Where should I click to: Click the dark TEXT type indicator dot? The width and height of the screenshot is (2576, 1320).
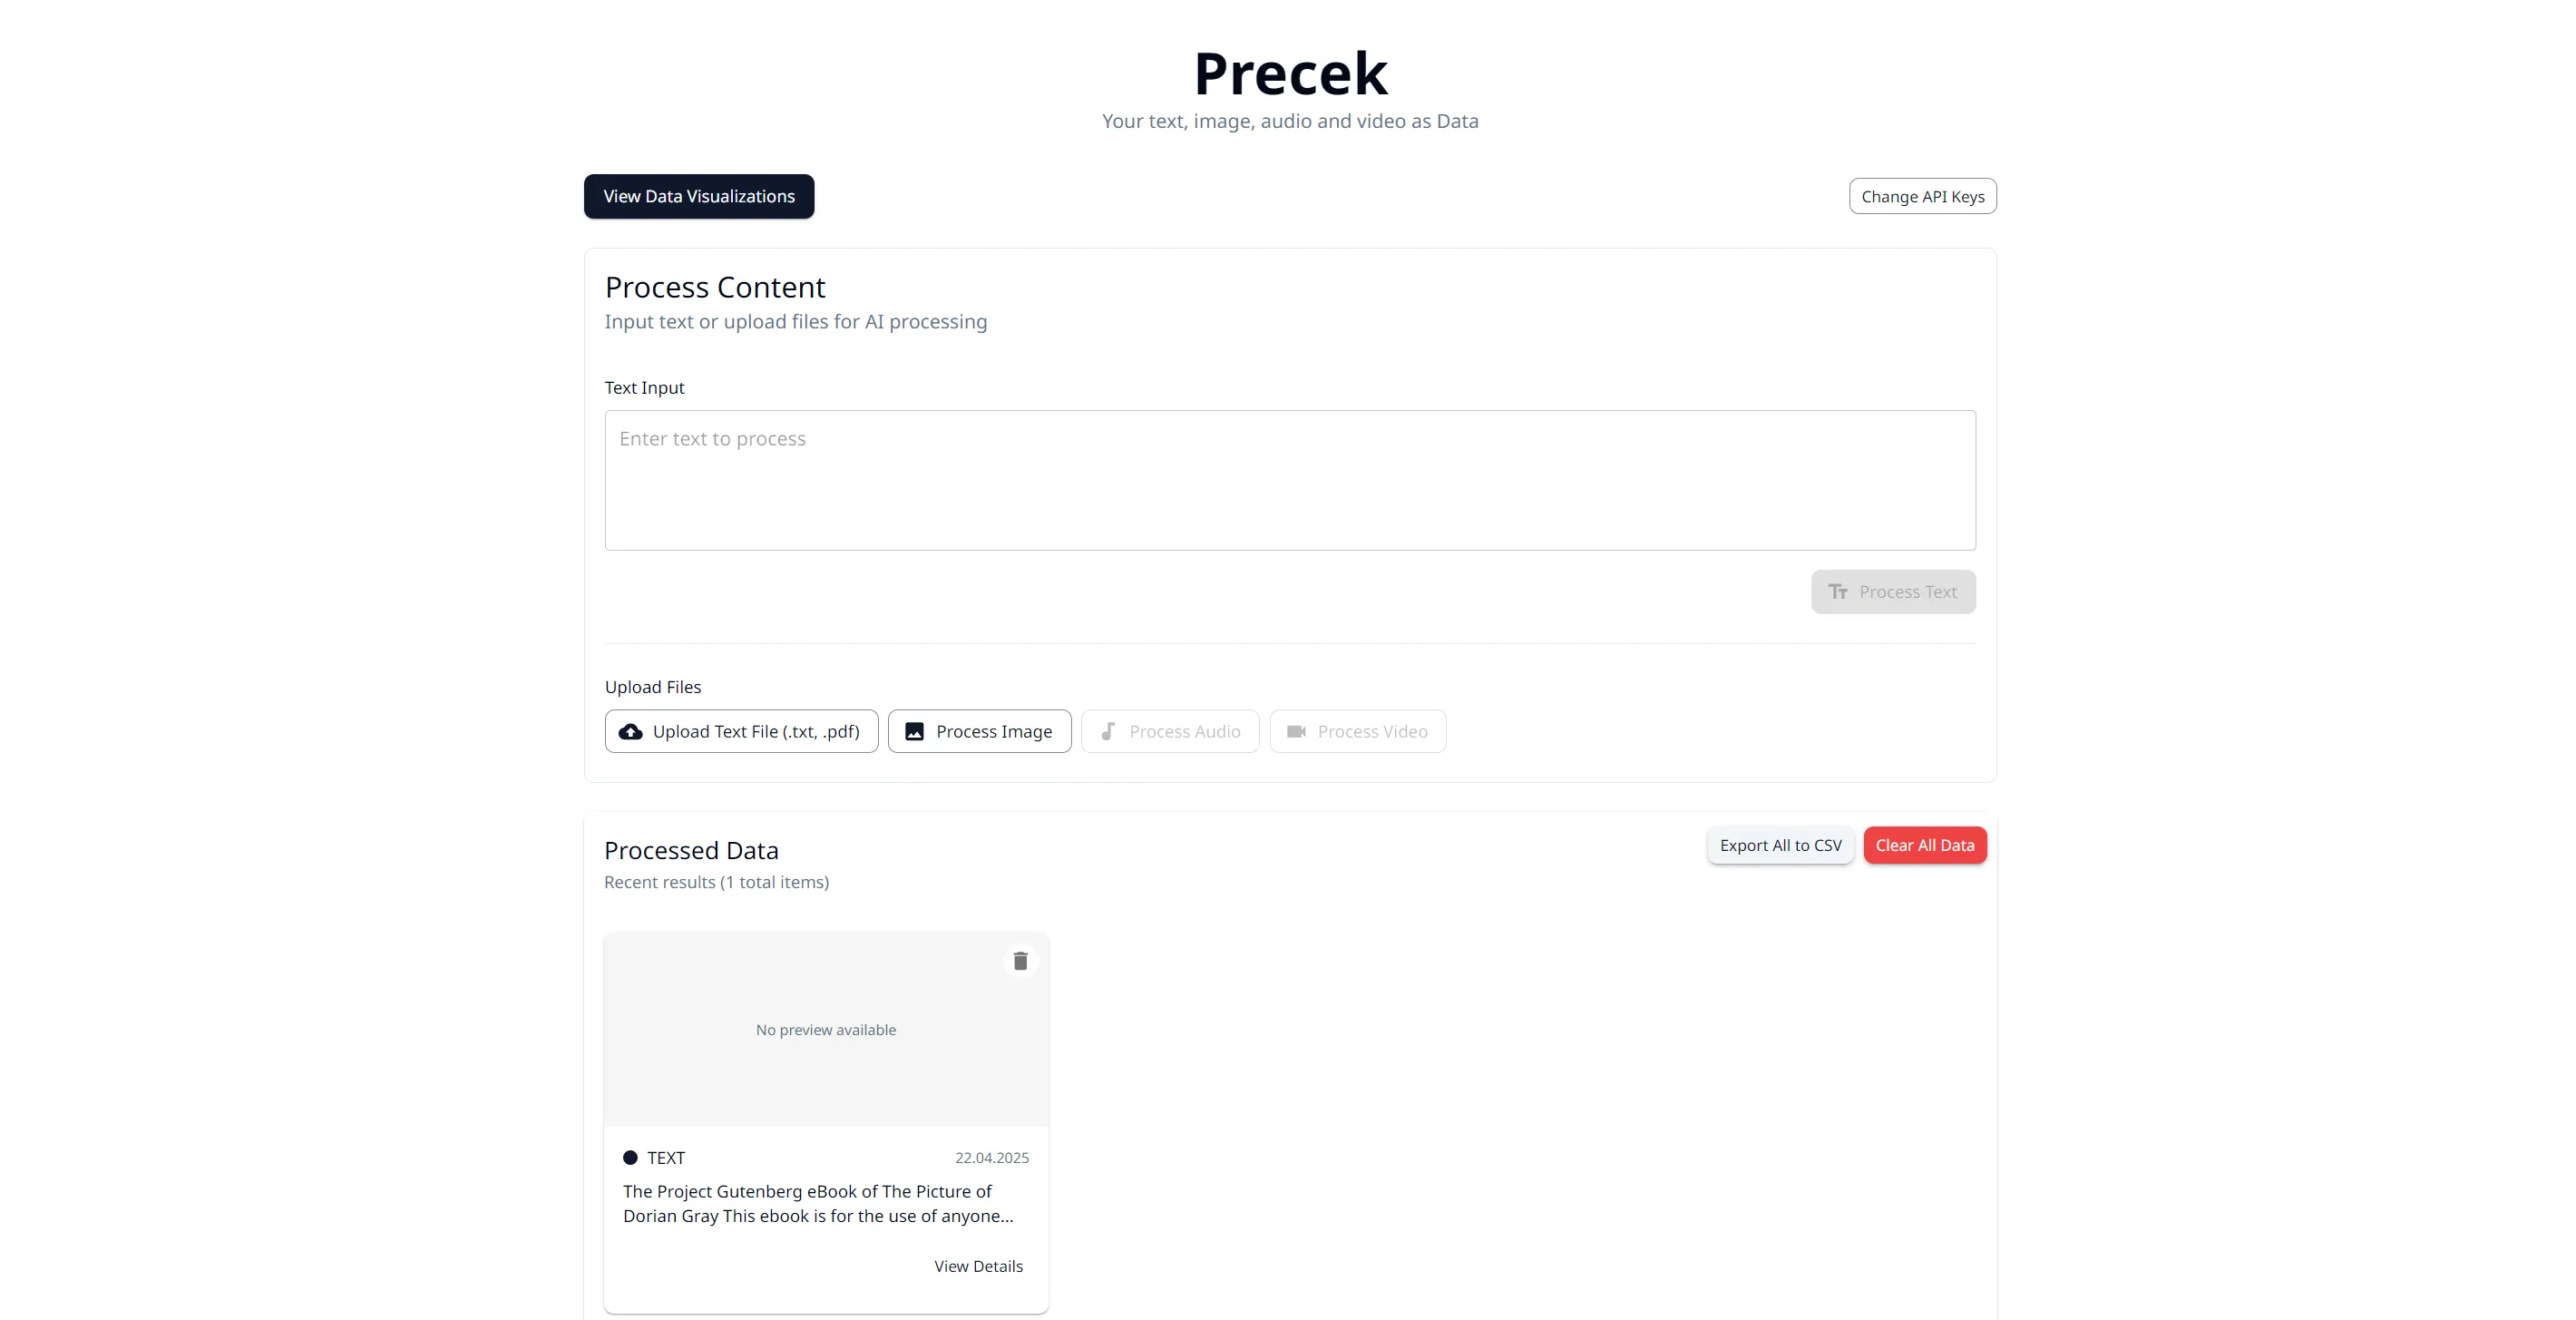630,1158
